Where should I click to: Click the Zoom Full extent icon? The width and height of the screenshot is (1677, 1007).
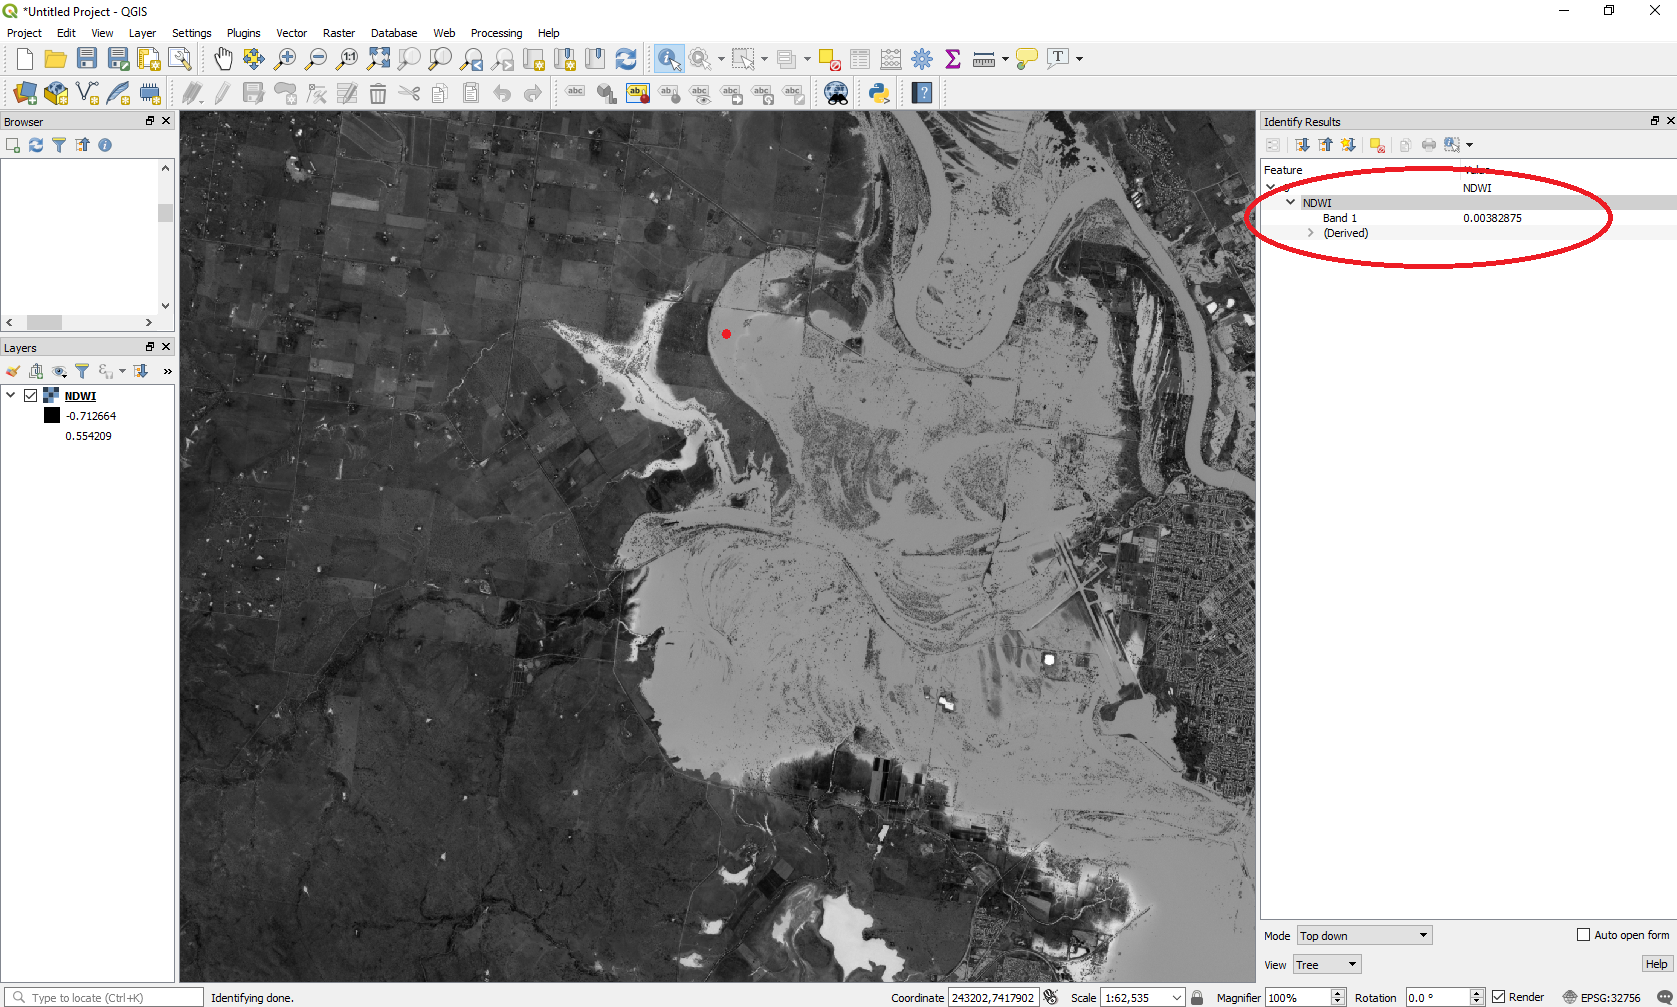point(378,59)
